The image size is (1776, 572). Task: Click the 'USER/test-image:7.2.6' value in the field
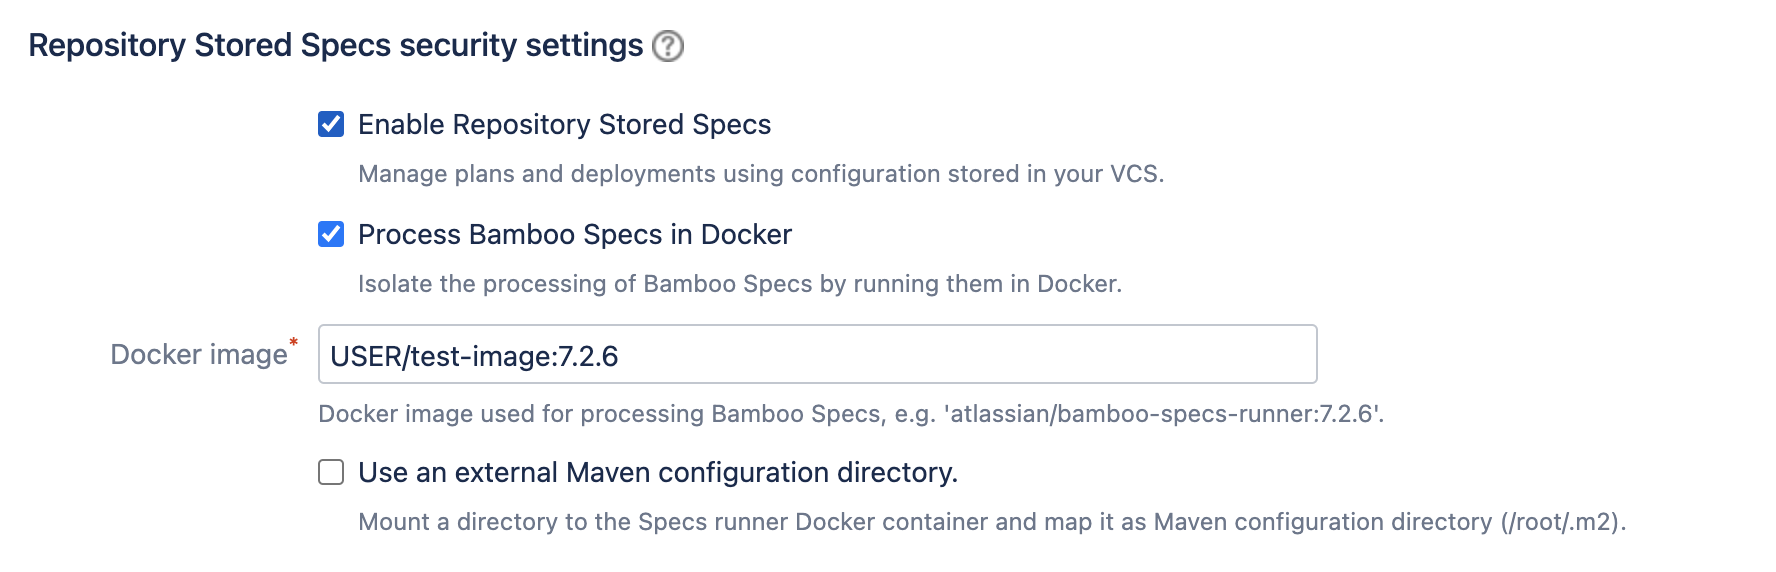click(x=474, y=356)
